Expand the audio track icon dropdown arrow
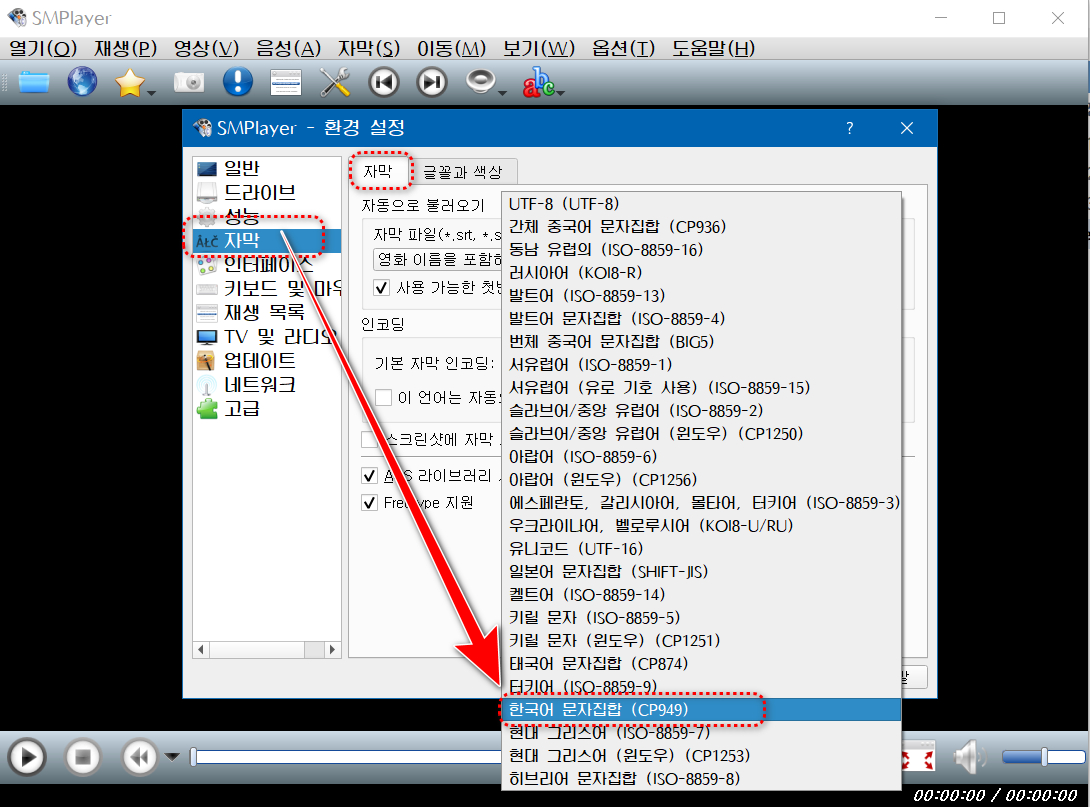Screen dimensions: 1090x807 tap(502, 92)
